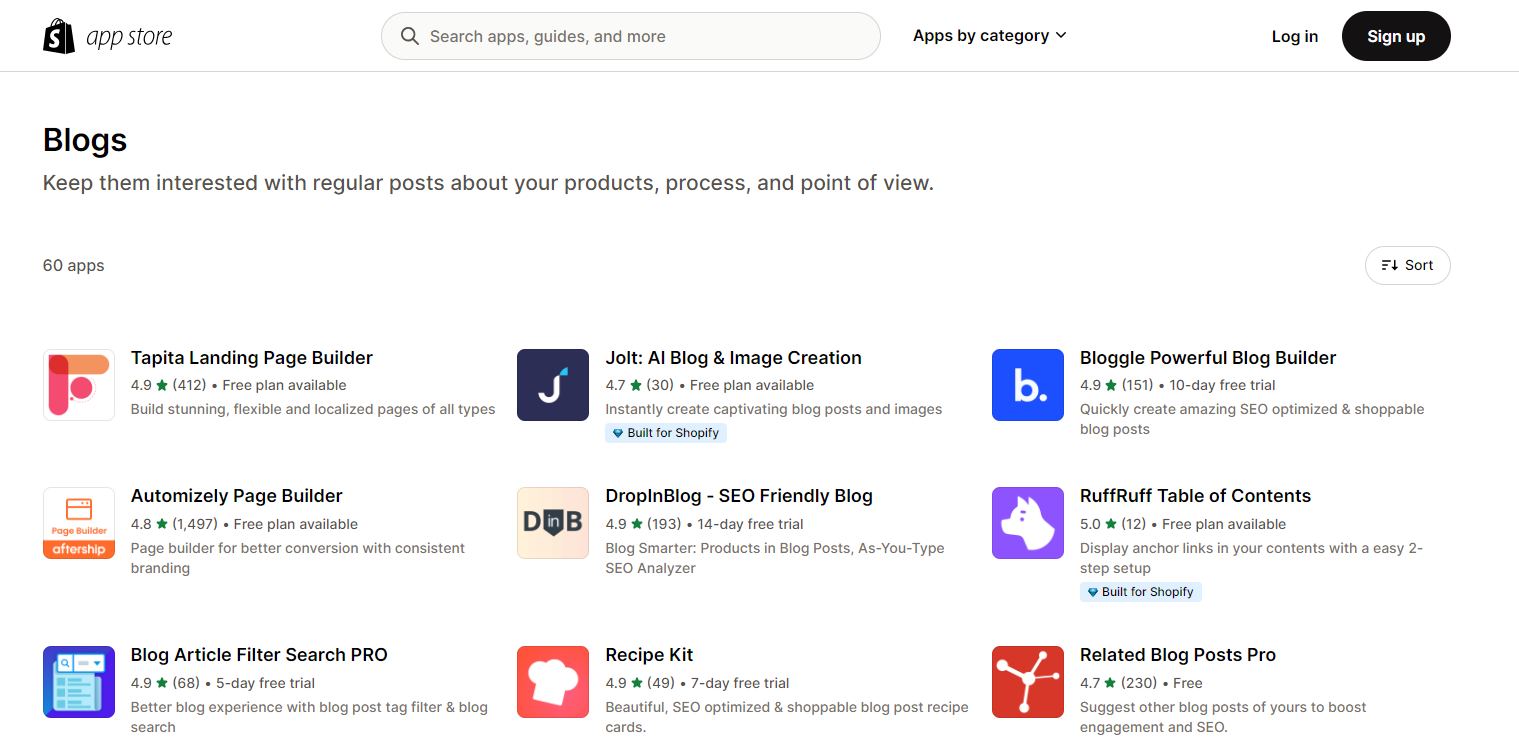Click the Blogs page heading
This screenshot has height=749, width=1519.
[85, 140]
